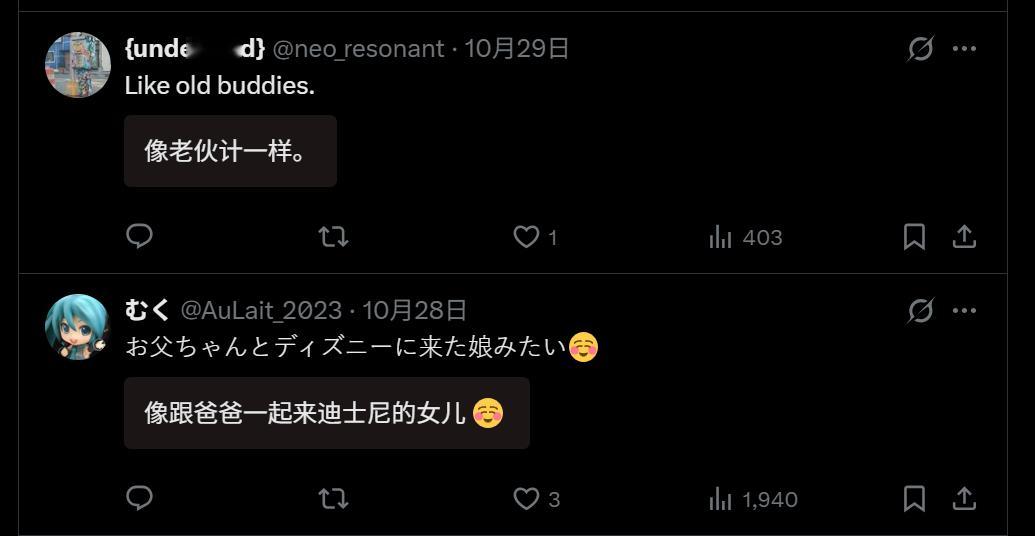Open more options for AuLait_2023 tweet
The image size is (1035, 536).
point(964,310)
